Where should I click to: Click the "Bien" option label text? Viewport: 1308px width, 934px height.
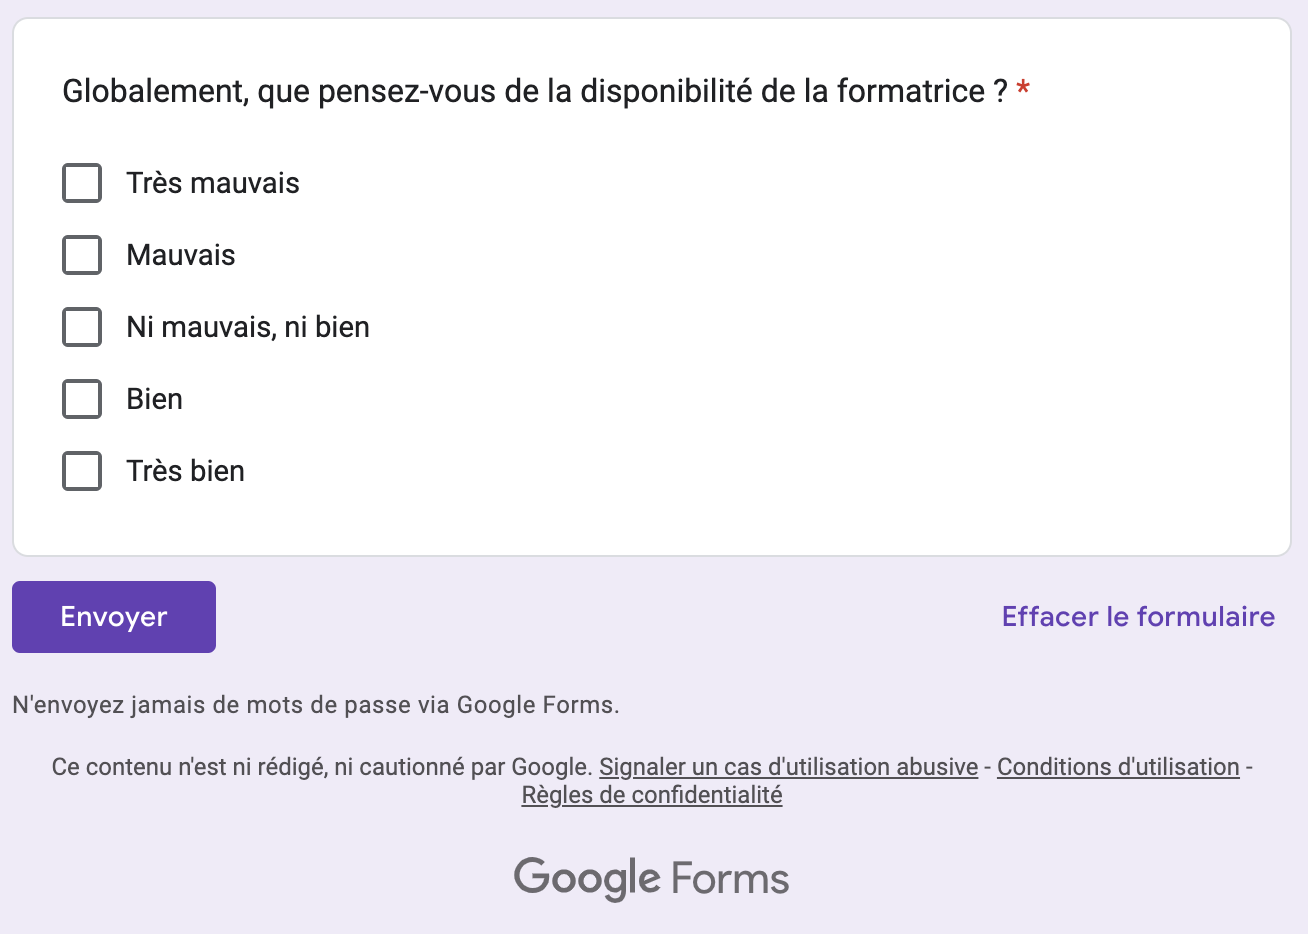coord(155,399)
